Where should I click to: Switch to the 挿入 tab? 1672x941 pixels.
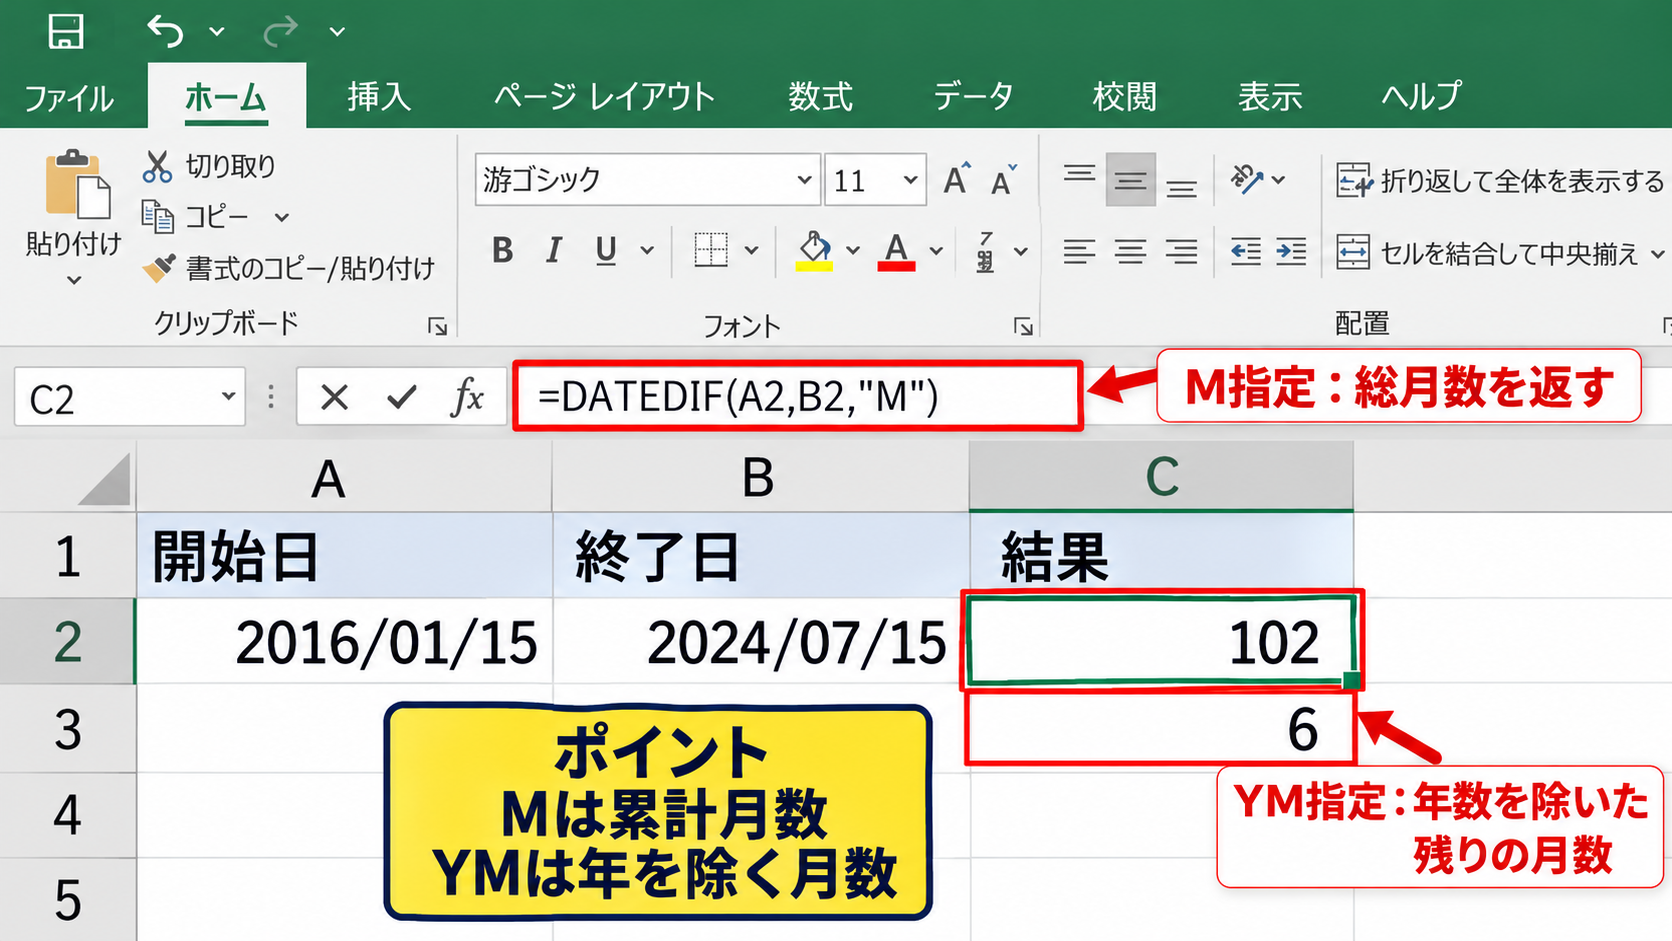point(379,96)
